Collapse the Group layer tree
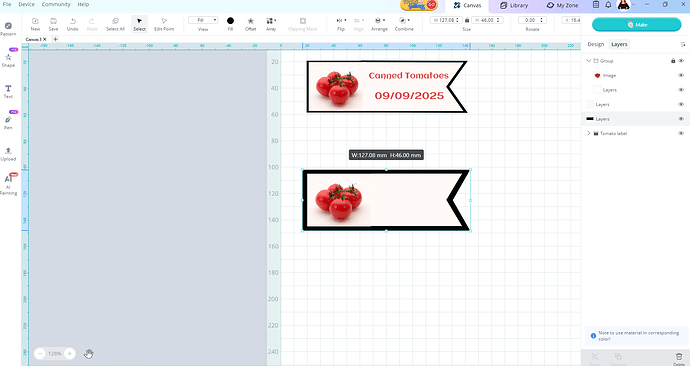The height and width of the screenshot is (366, 690). pos(588,61)
